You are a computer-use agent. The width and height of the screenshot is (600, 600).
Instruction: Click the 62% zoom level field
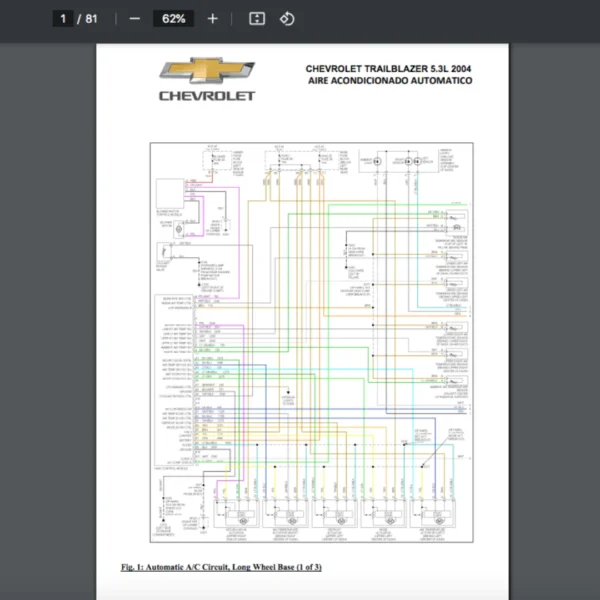pyautogui.click(x=173, y=19)
